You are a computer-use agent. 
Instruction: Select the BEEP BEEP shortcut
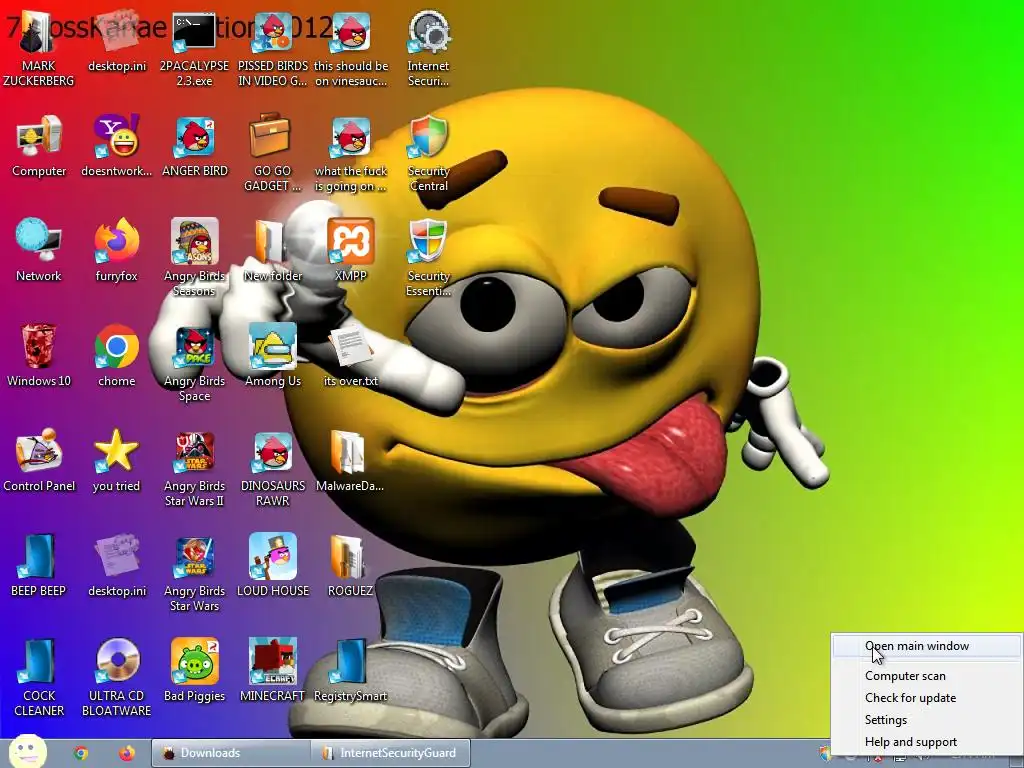coord(39,566)
